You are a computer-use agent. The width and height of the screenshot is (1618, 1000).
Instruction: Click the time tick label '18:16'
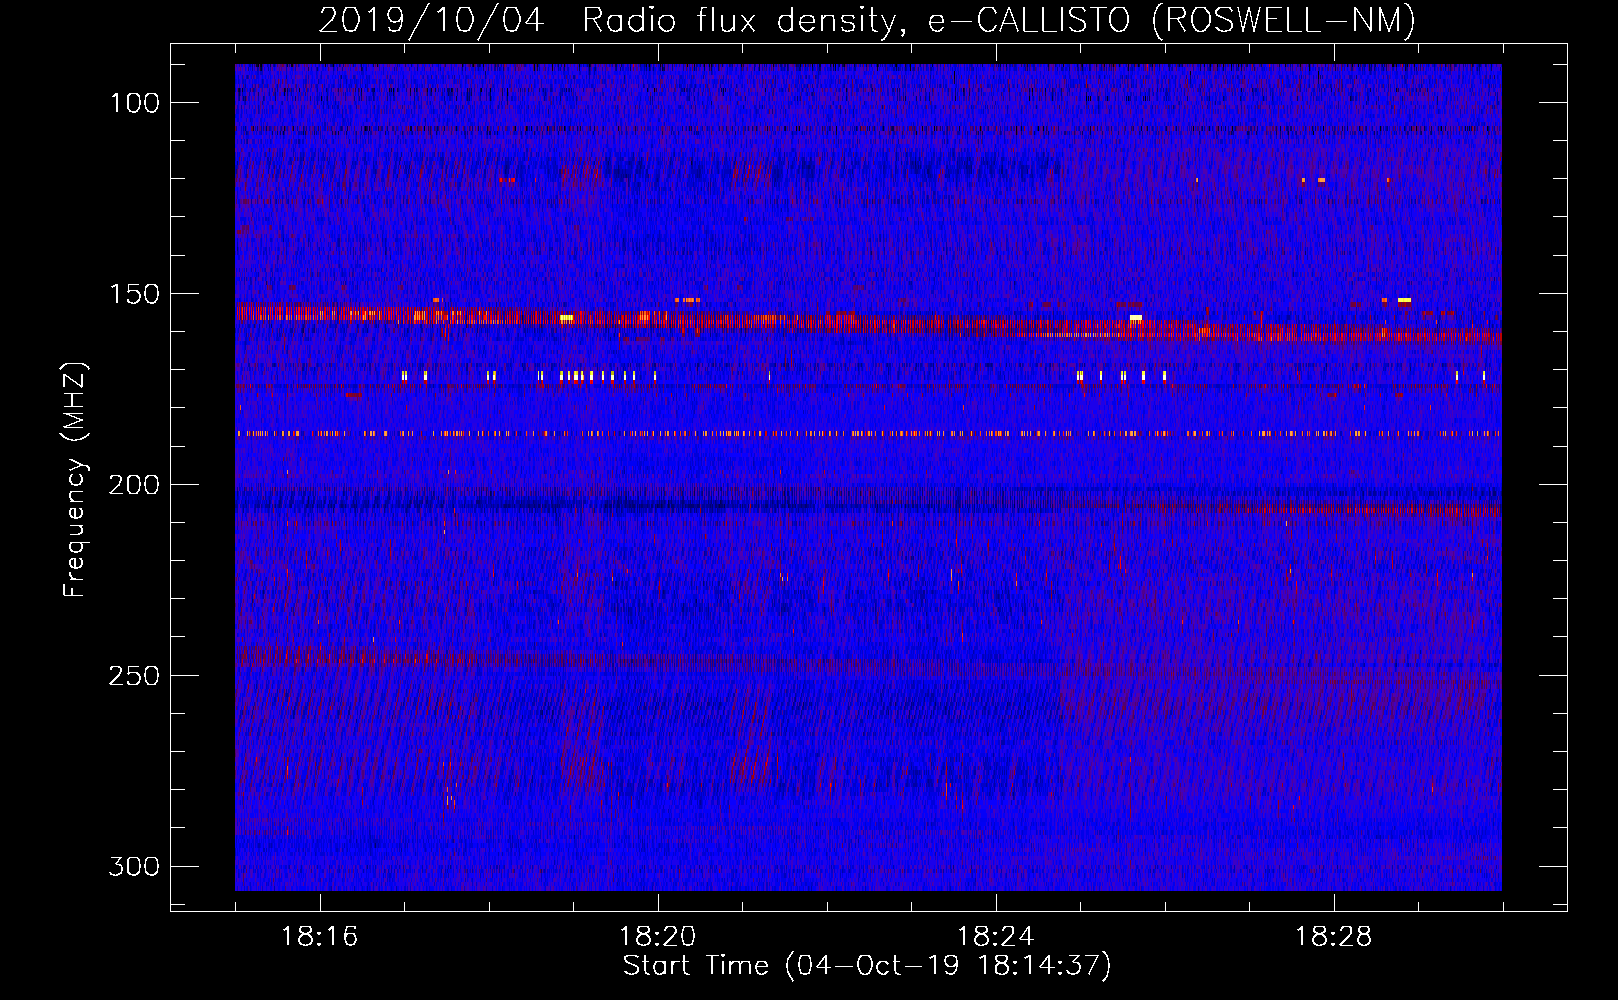click(x=320, y=937)
